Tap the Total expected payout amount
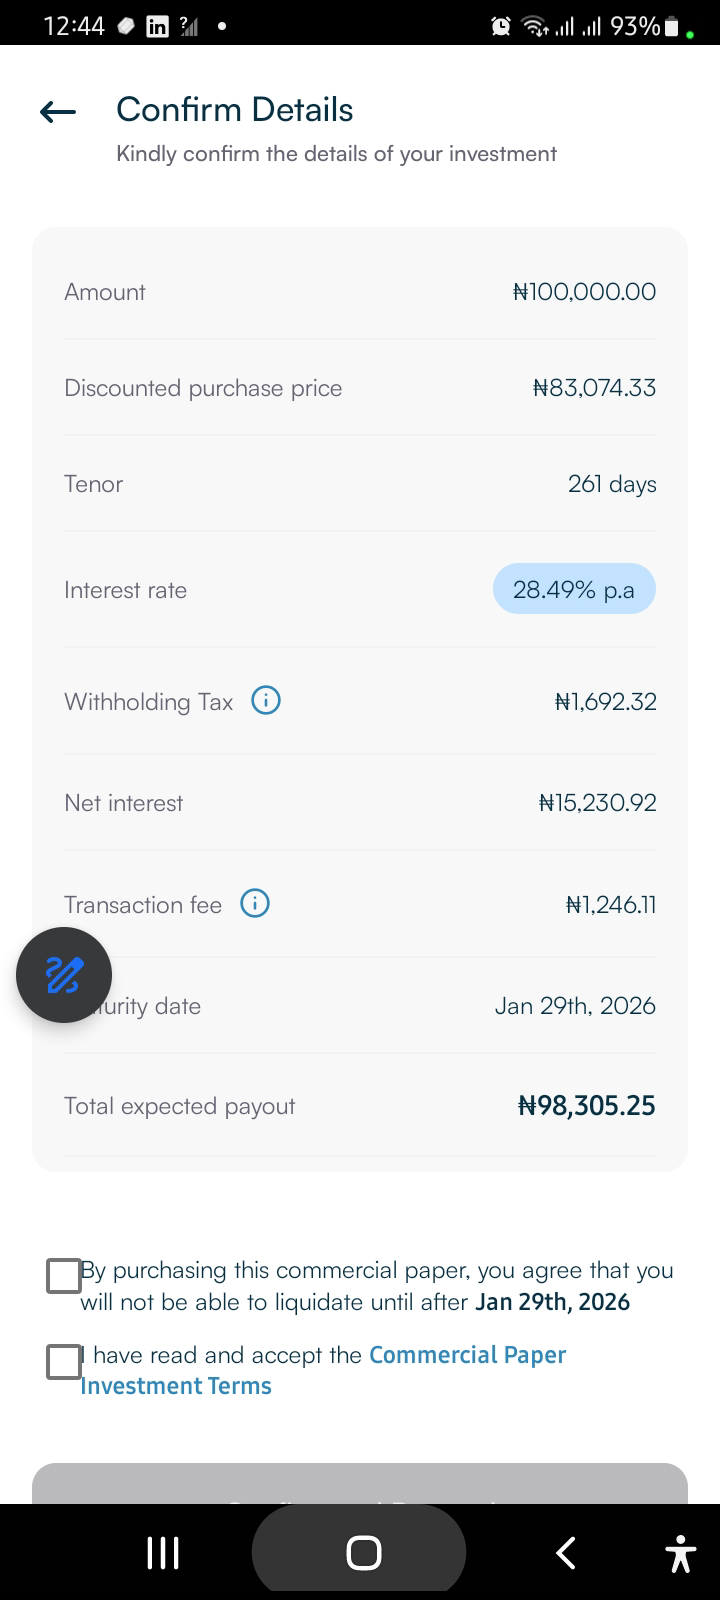This screenshot has height=1600, width=720. coord(587,1105)
